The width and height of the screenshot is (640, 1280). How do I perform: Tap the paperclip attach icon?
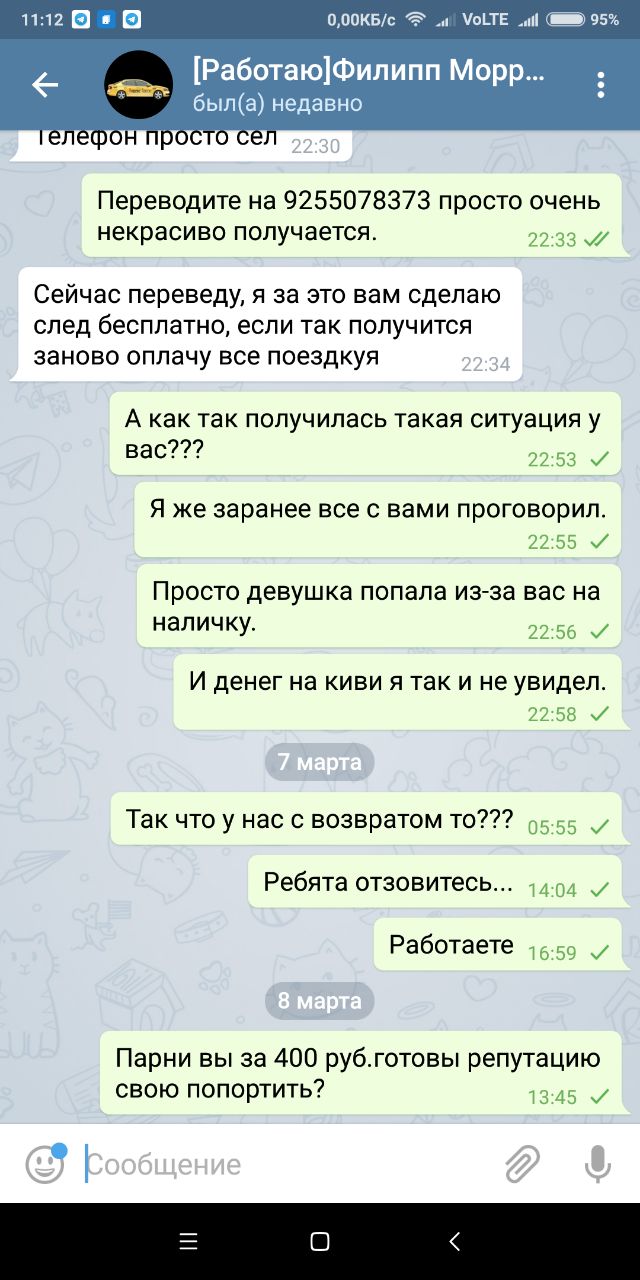(x=521, y=1164)
